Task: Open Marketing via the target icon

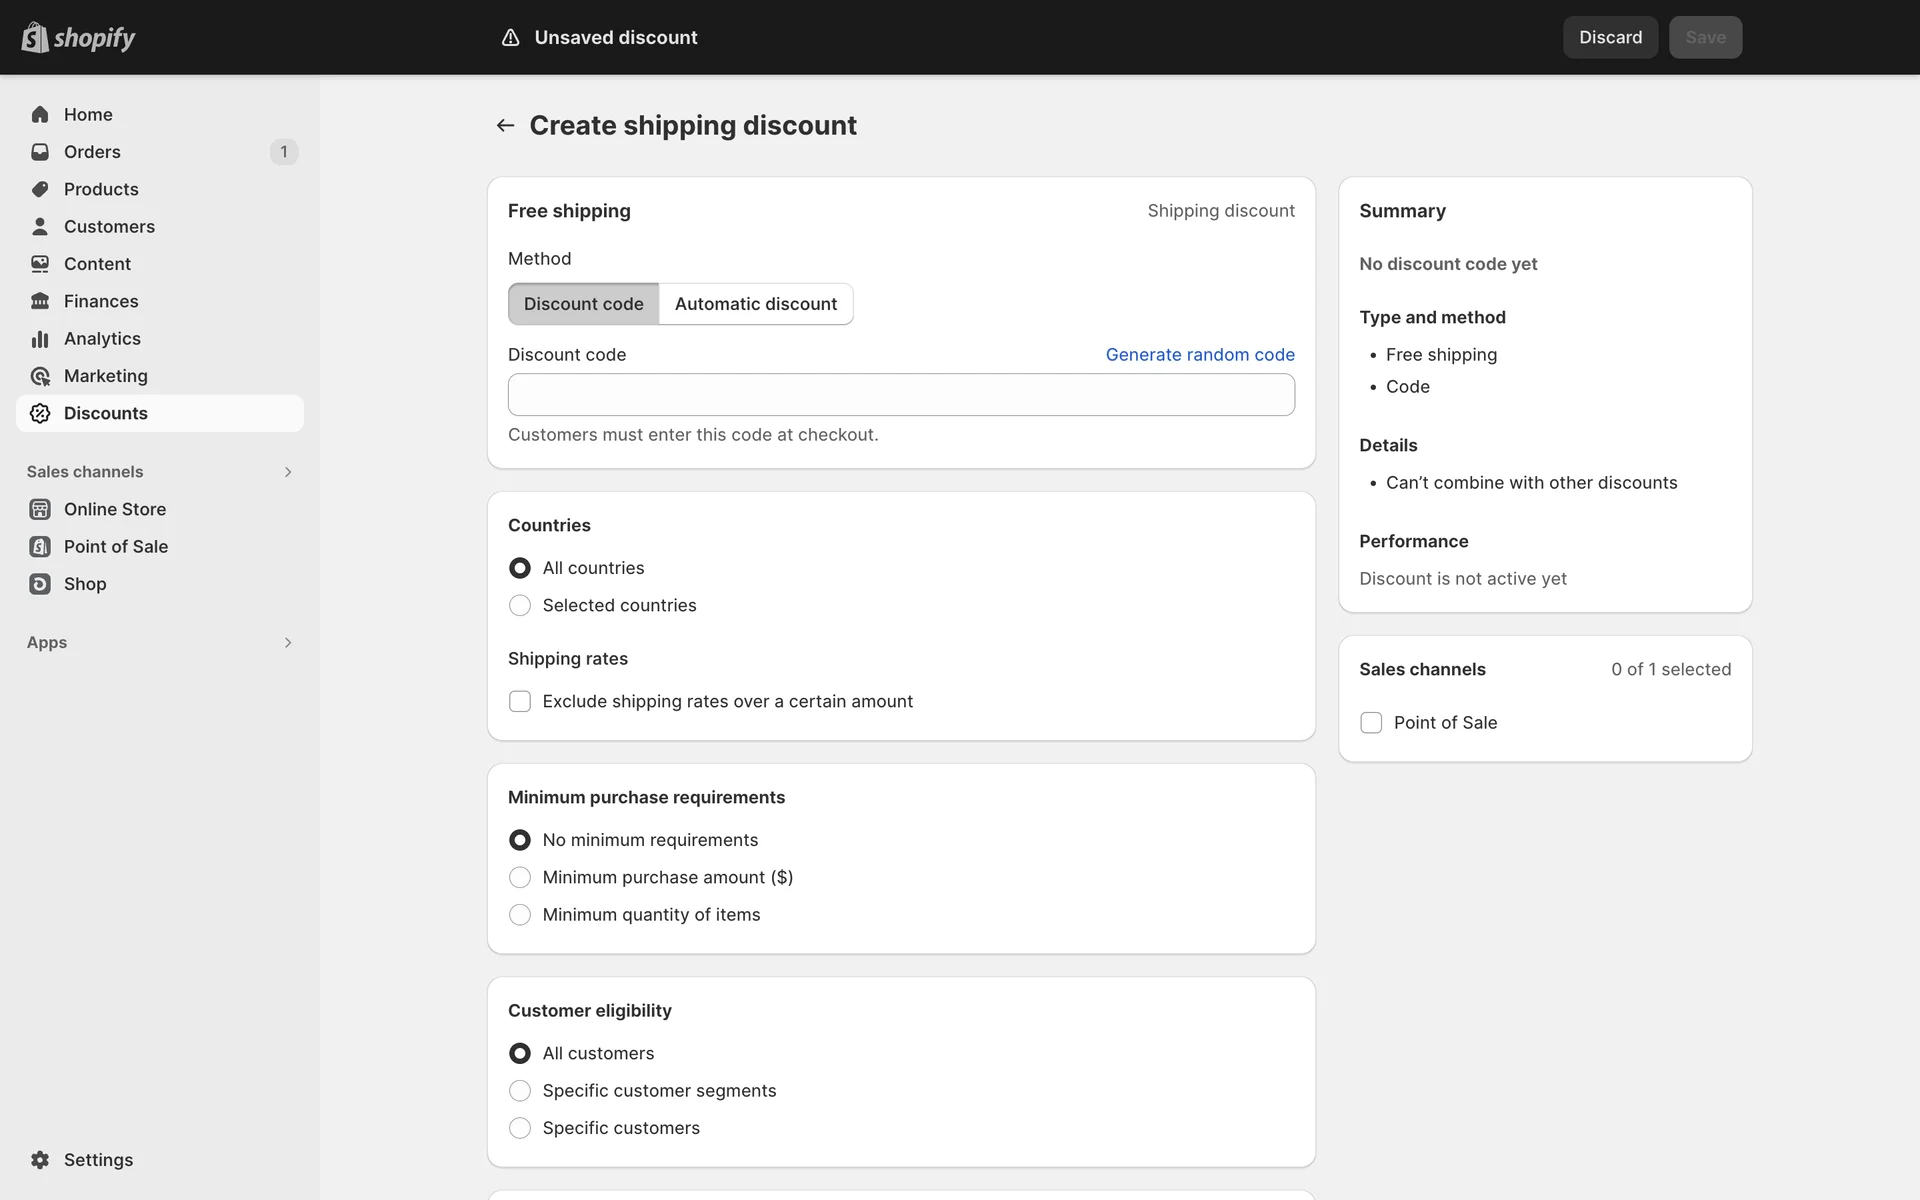Action: [40, 376]
